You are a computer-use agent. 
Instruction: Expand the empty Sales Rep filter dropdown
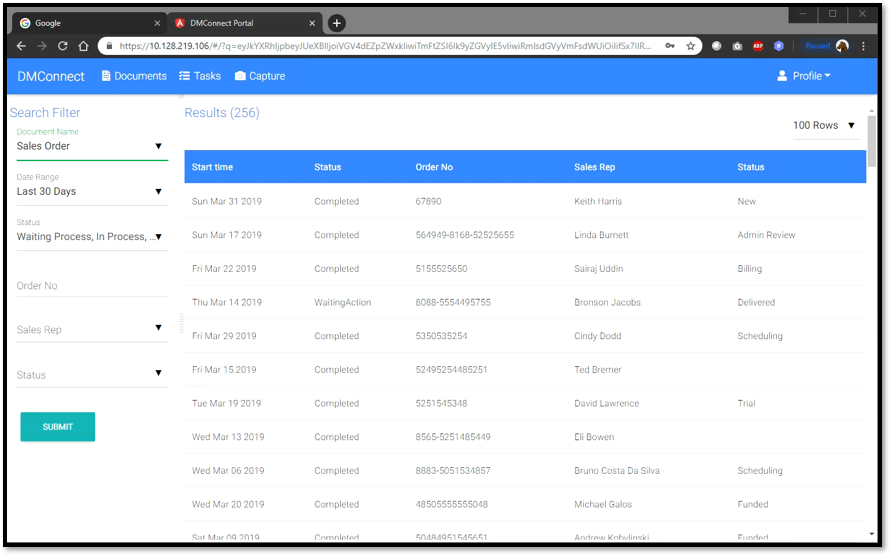tap(90, 329)
